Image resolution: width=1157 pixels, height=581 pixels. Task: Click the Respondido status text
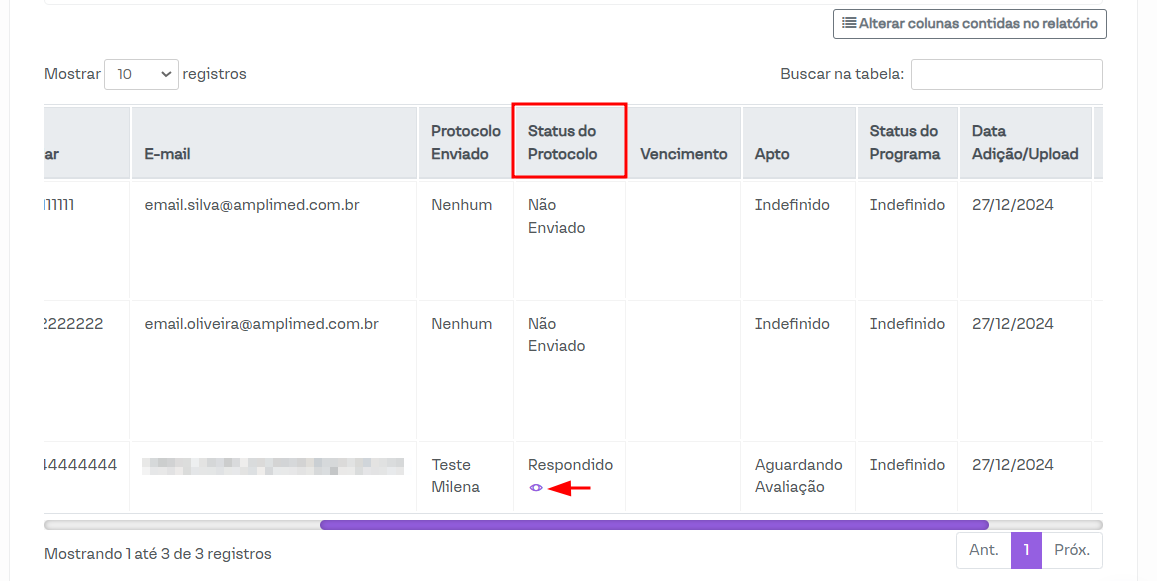tap(570, 465)
